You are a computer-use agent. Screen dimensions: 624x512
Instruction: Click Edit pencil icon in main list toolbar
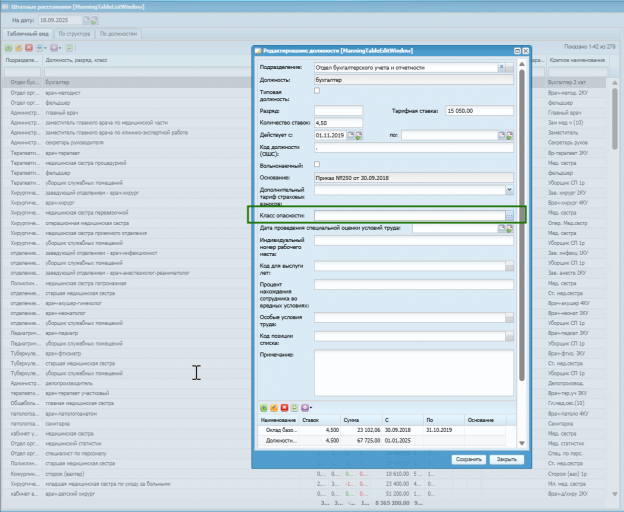click(18, 48)
